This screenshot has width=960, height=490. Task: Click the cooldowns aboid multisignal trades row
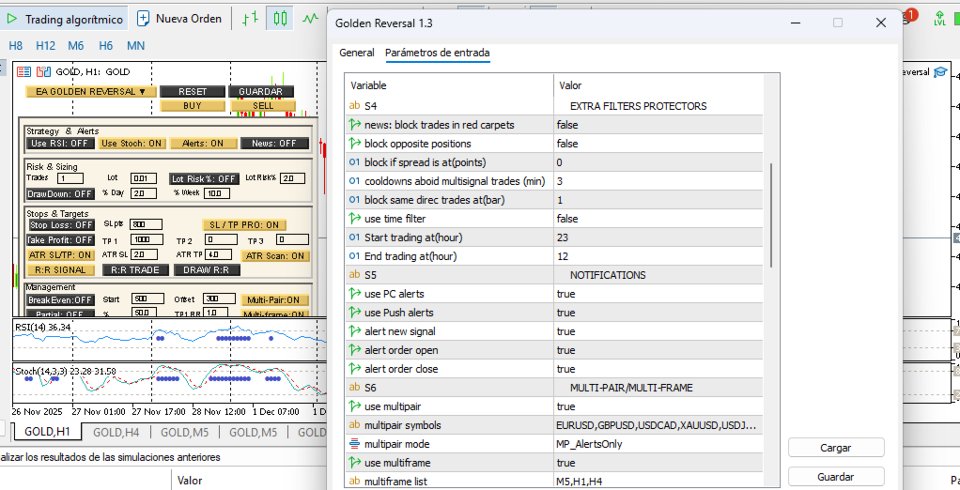click(554, 181)
